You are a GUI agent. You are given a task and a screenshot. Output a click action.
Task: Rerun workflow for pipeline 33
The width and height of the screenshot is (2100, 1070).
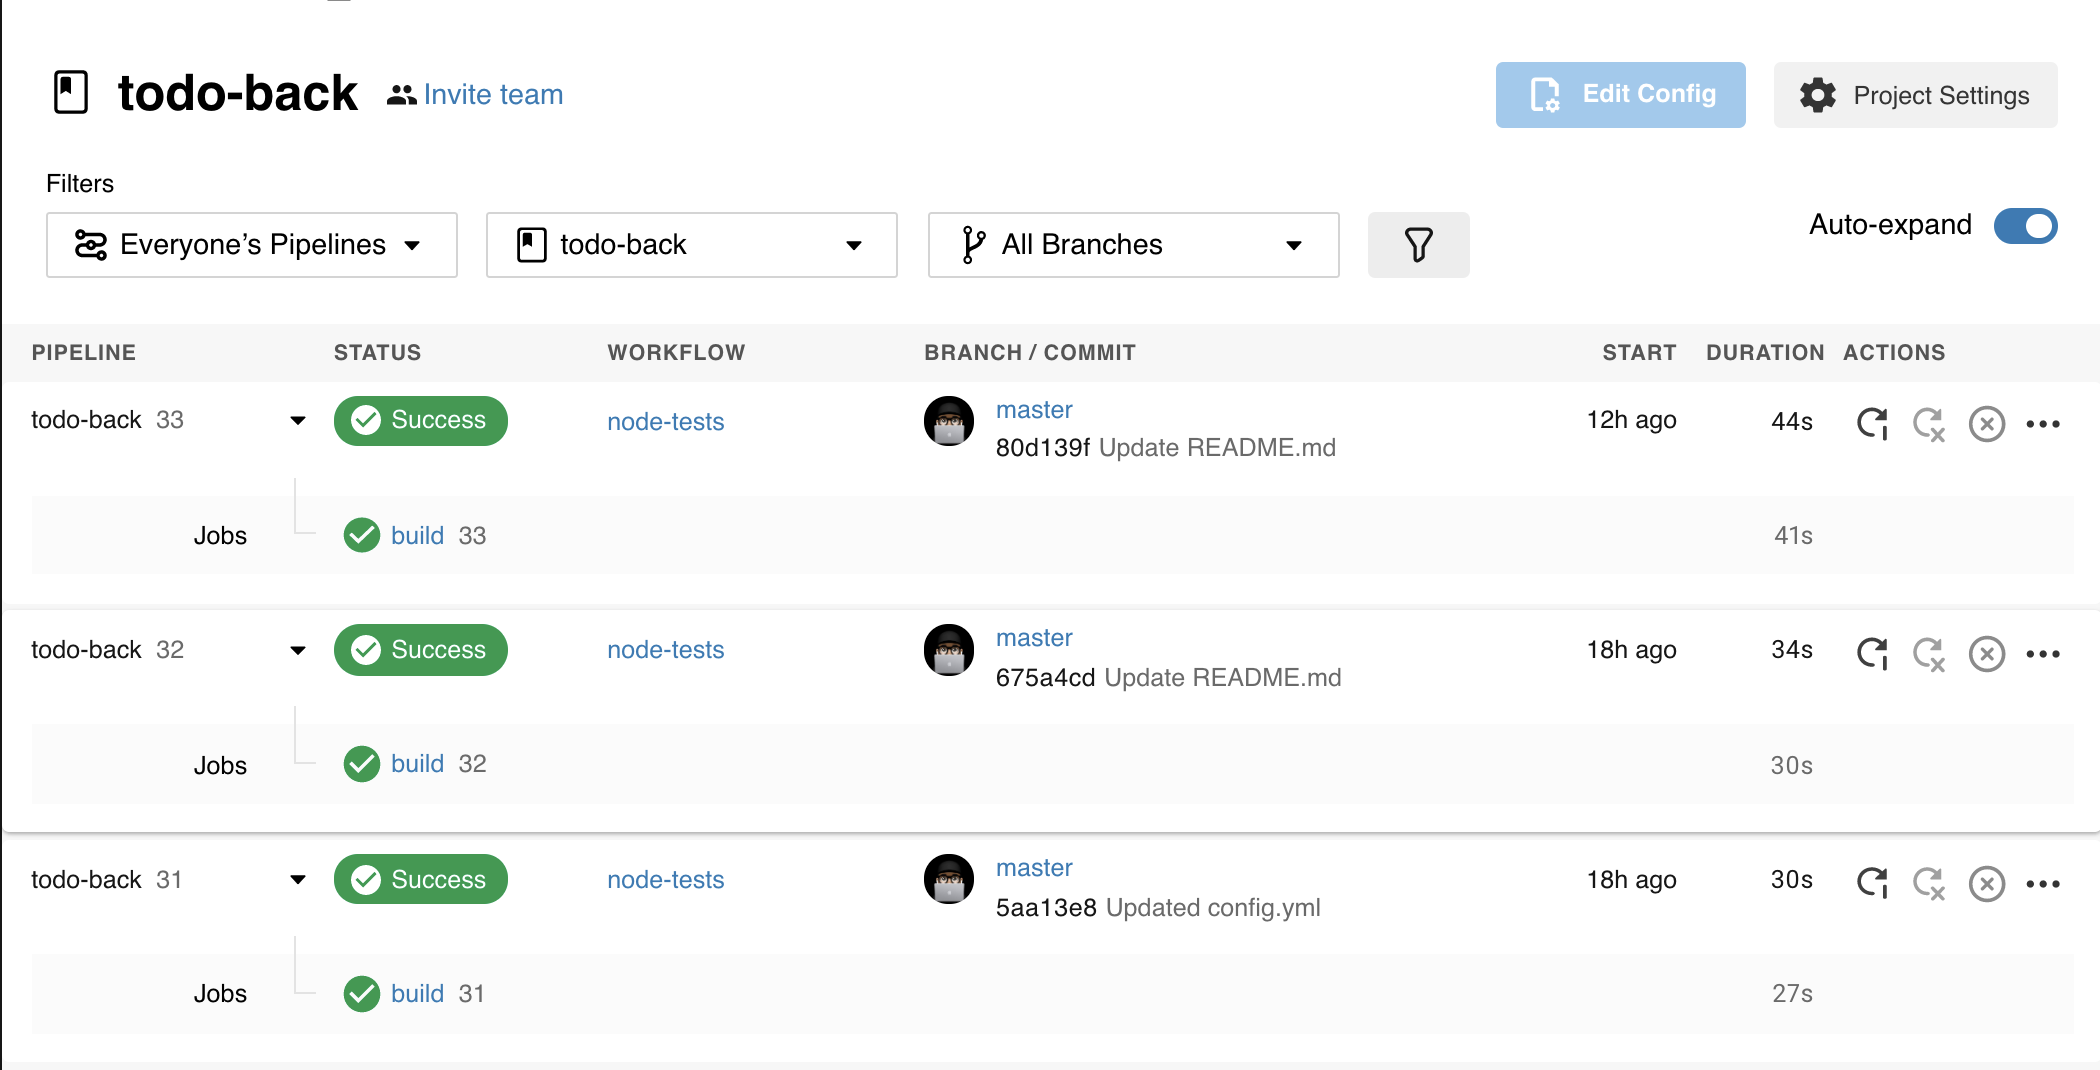1872,423
